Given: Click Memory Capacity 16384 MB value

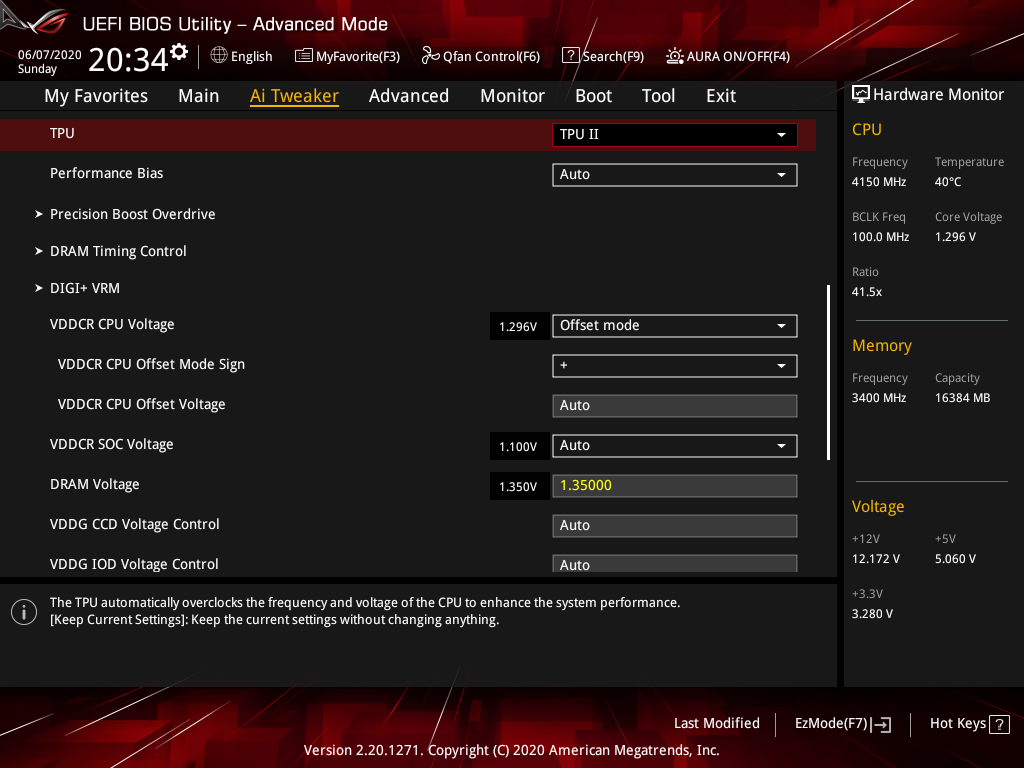Looking at the screenshot, I should 962,398.
